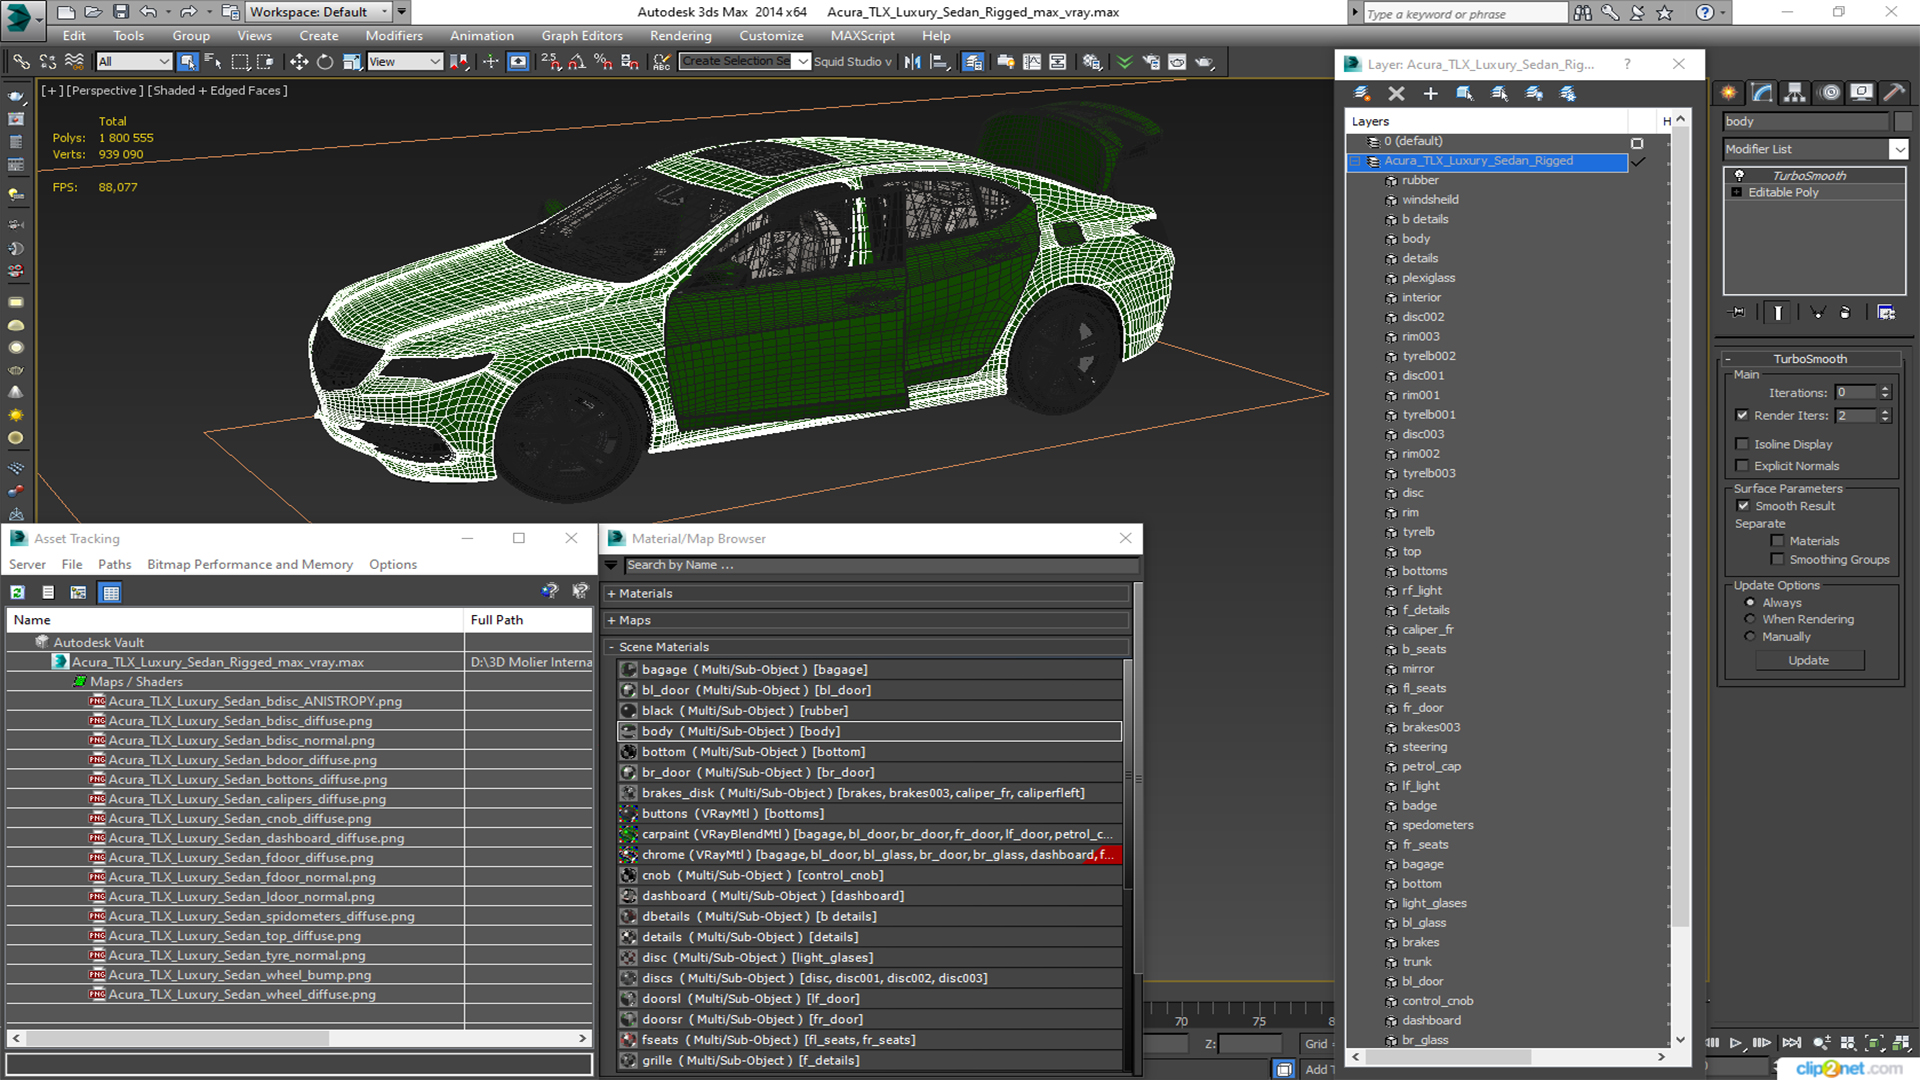Toggle the Percent Snap icon
1920x1080 pixels.
click(603, 62)
